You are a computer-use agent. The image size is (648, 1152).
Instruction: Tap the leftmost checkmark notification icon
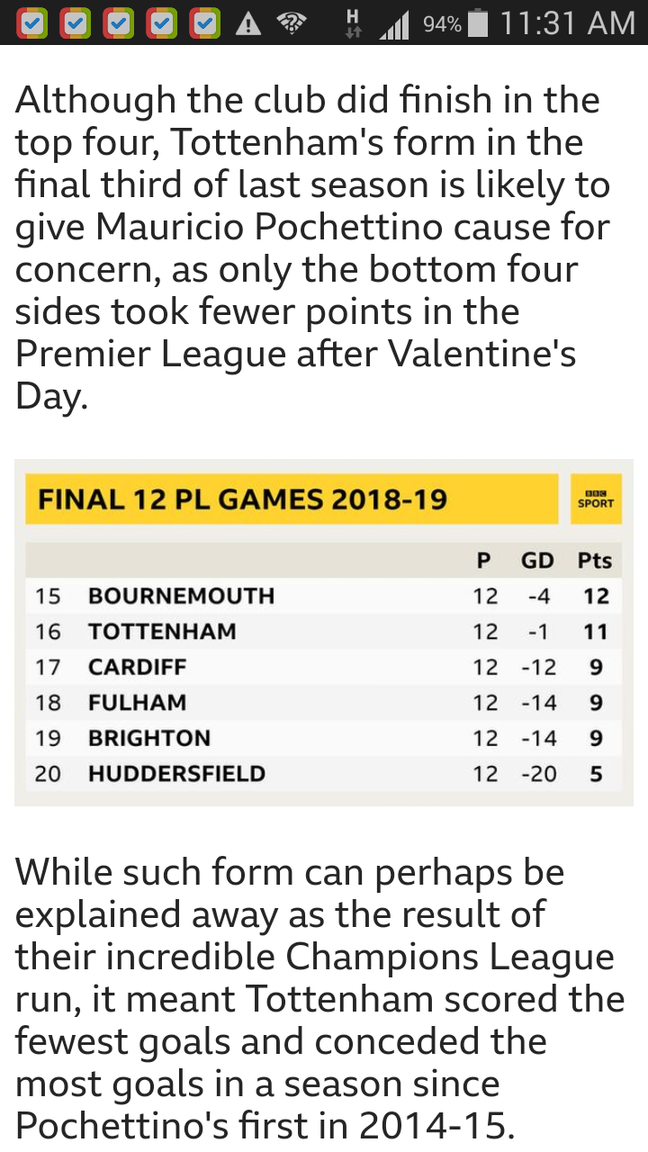point(33,22)
